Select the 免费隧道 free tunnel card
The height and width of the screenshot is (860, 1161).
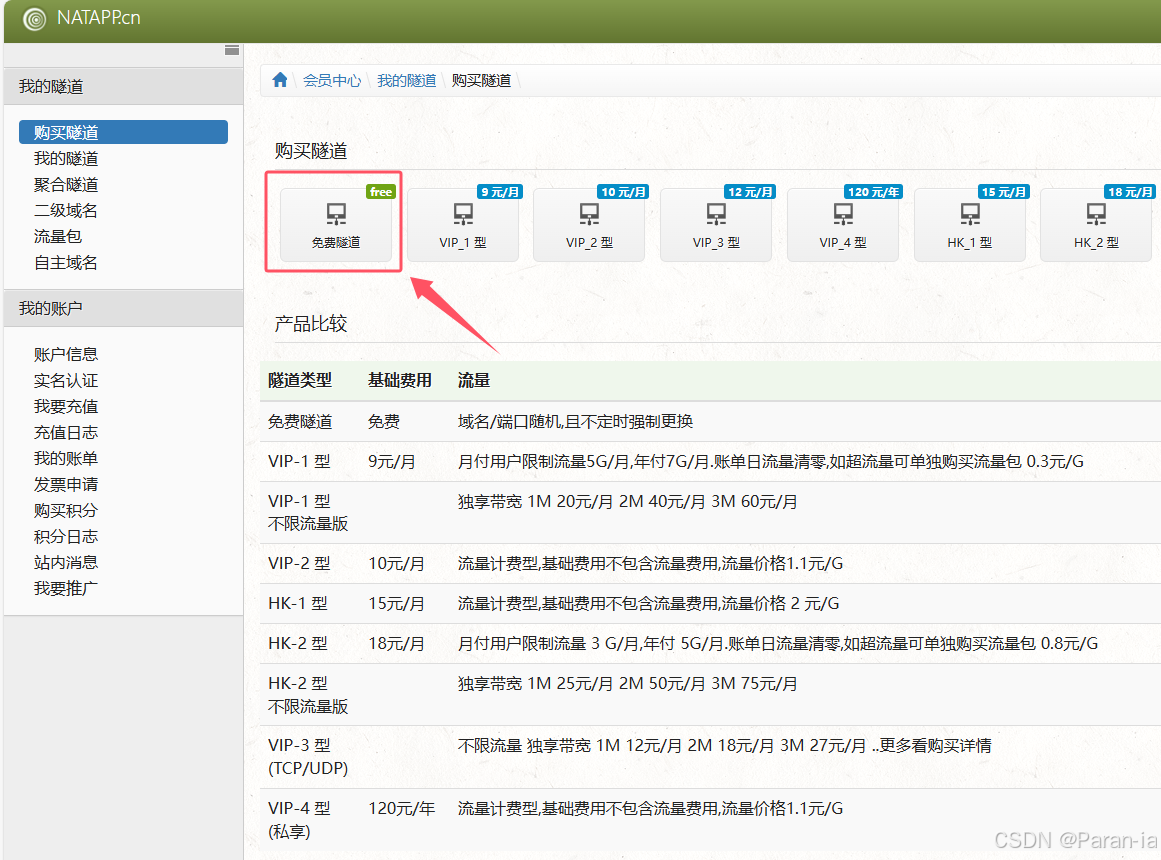(x=336, y=224)
